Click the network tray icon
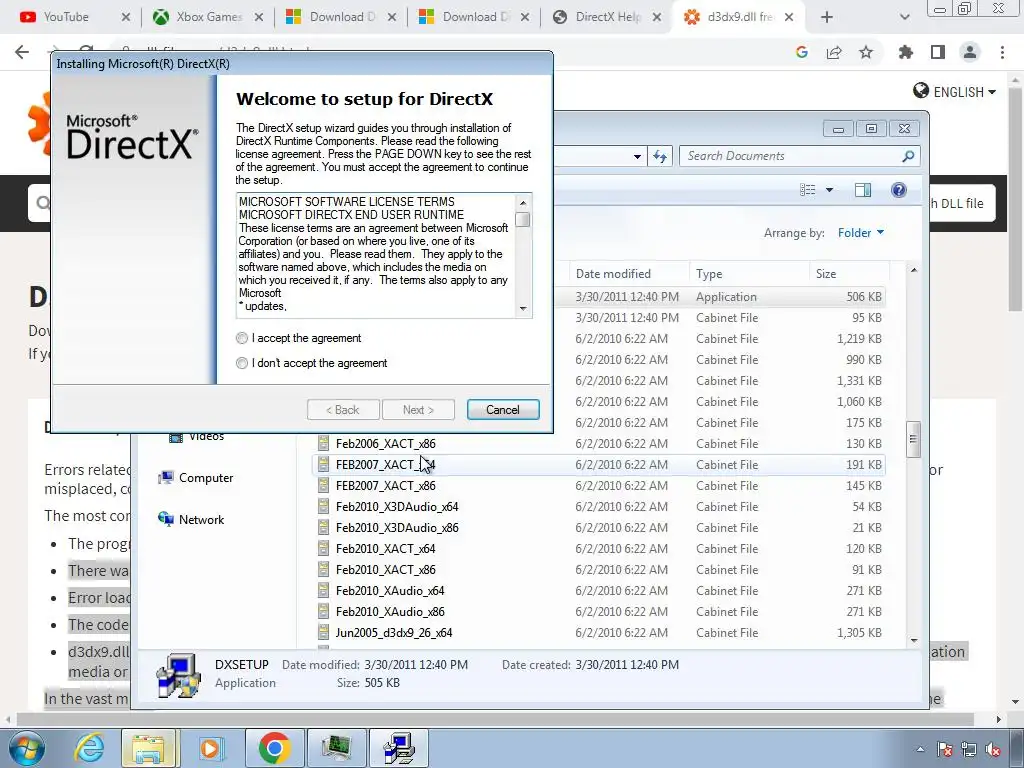The image size is (1024, 768). pos(969,749)
